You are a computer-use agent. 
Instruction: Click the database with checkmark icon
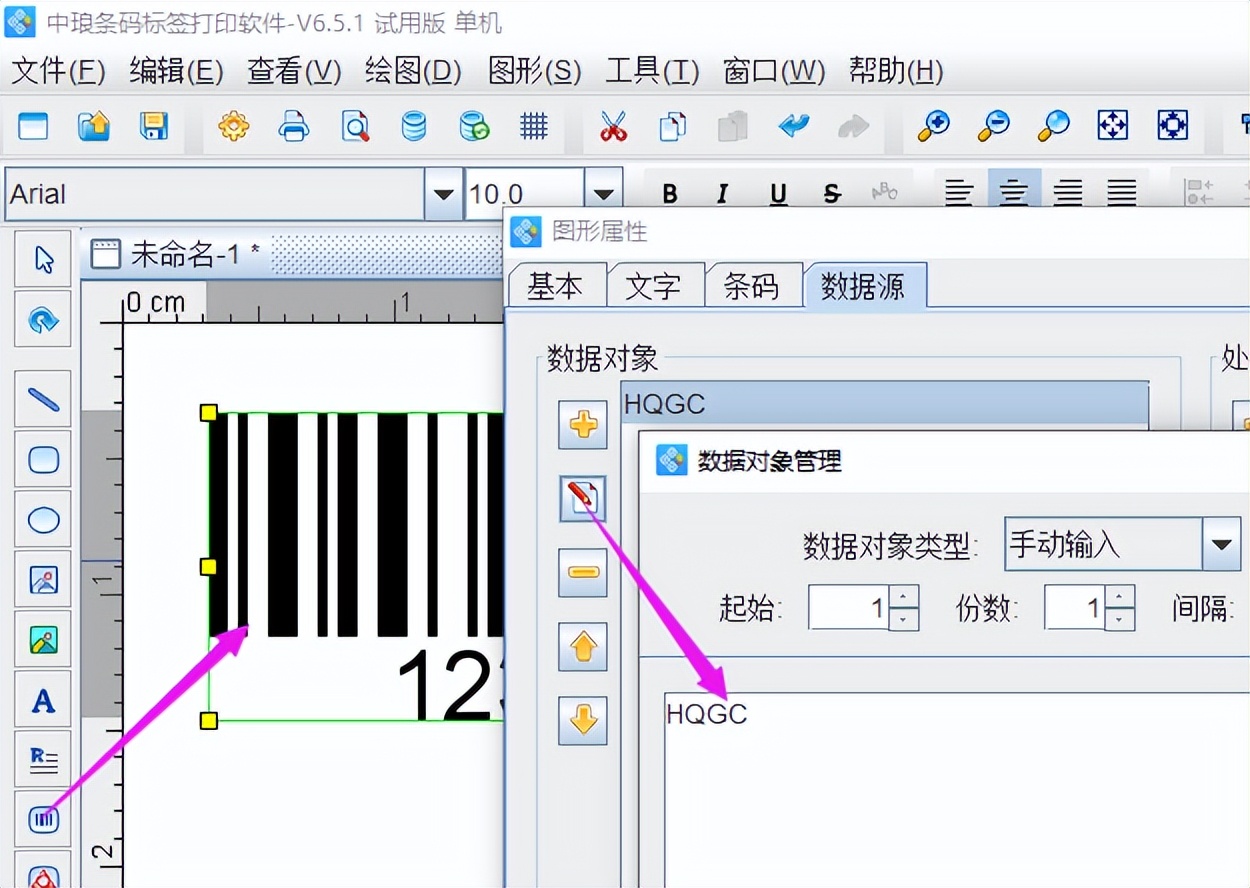[474, 126]
